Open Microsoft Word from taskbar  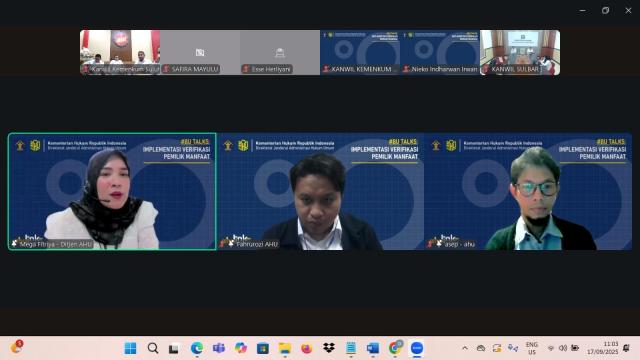(x=373, y=348)
